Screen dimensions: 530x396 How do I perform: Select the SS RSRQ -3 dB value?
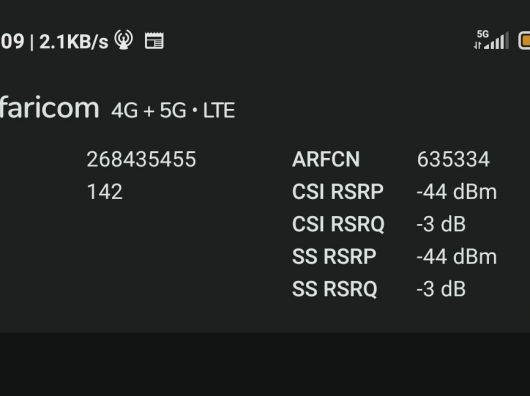click(x=441, y=289)
